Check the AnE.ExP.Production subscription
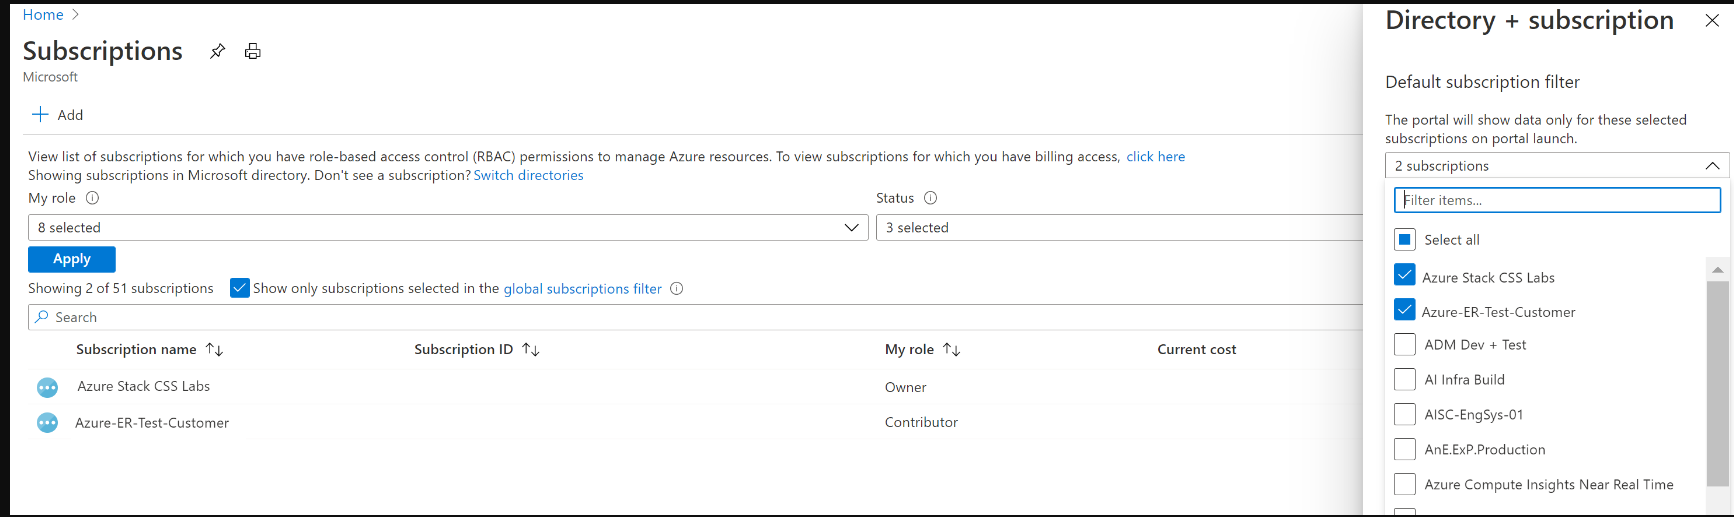This screenshot has width=1734, height=517. pyautogui.click(x=1405, y=449)
